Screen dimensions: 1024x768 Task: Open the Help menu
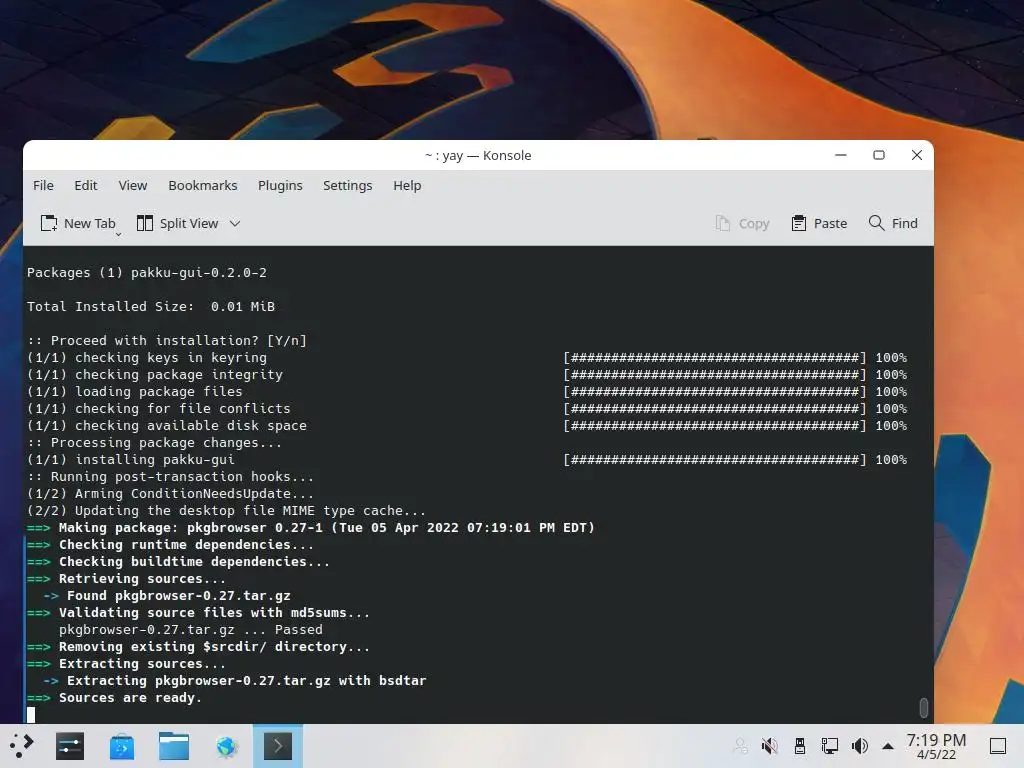click(407, 185)
